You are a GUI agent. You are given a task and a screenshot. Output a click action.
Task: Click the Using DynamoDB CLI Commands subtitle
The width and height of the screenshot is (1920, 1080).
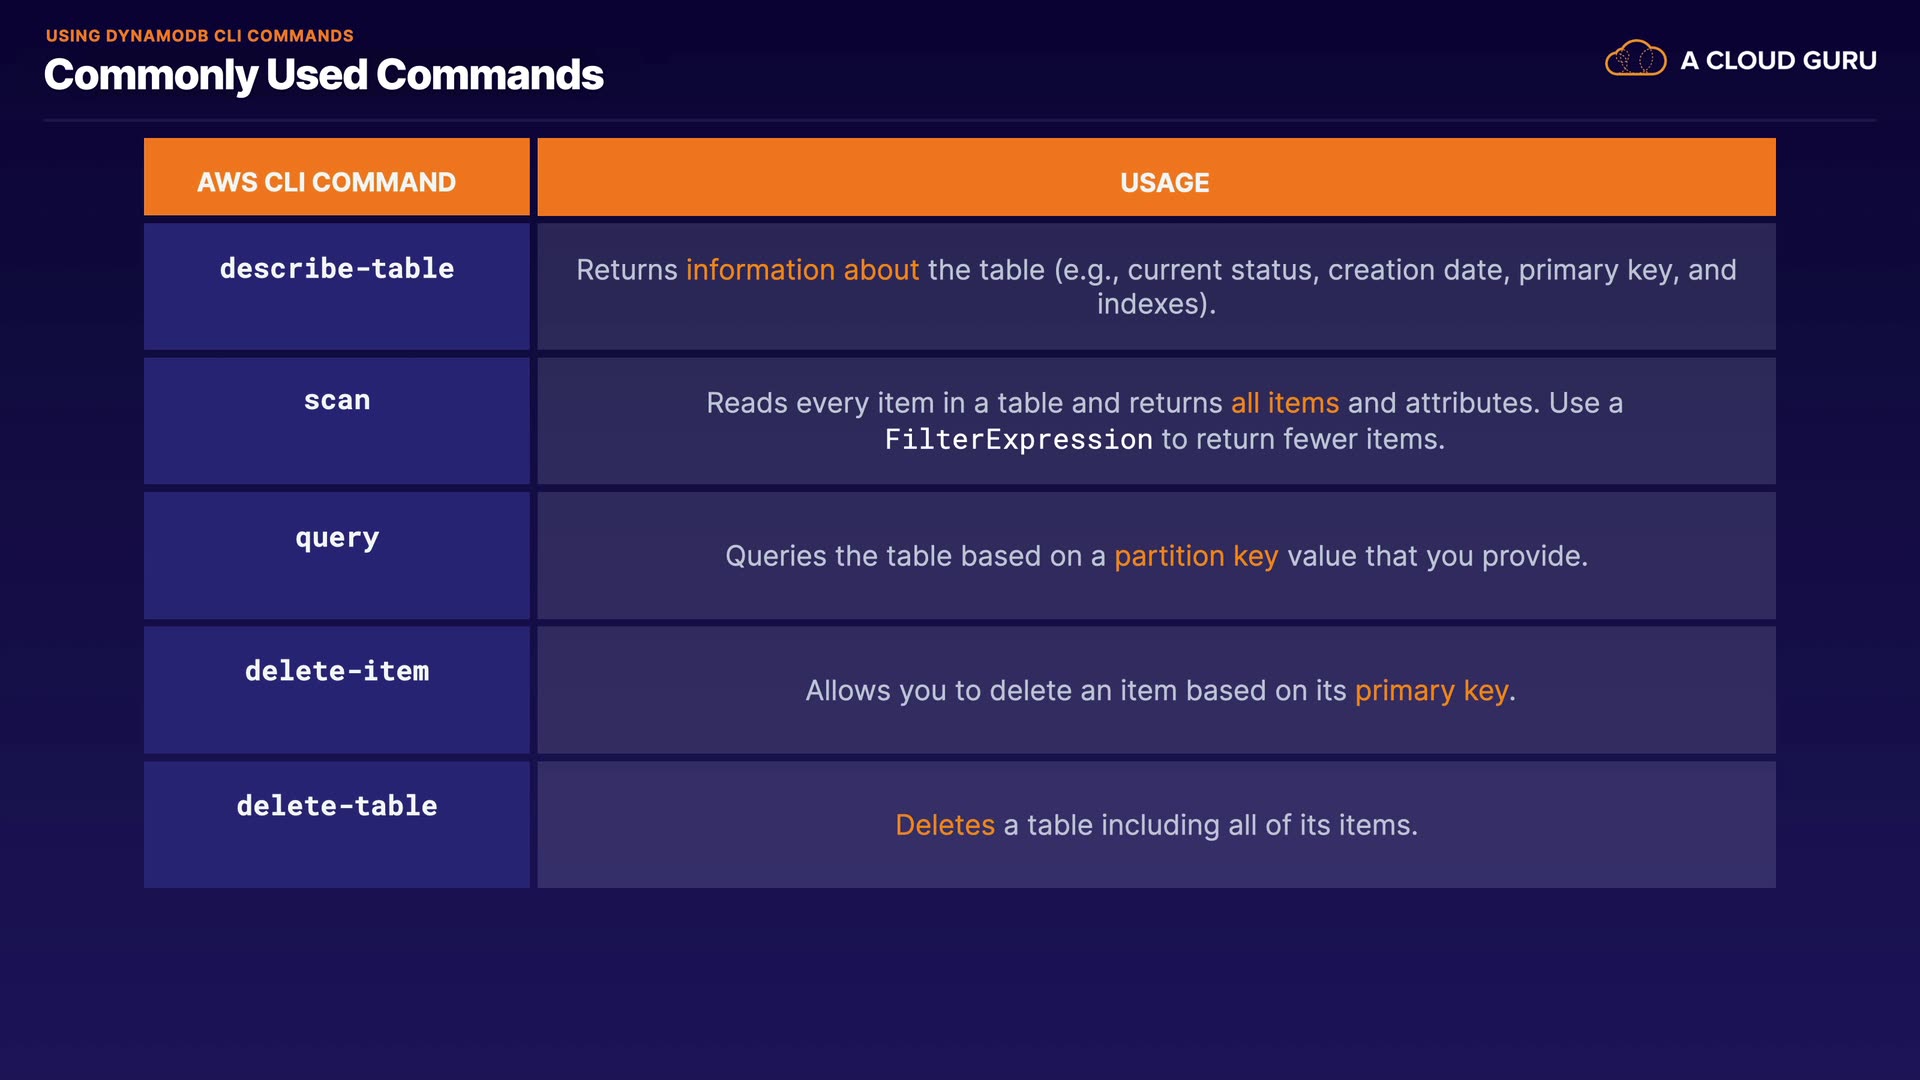click(199, 36)
